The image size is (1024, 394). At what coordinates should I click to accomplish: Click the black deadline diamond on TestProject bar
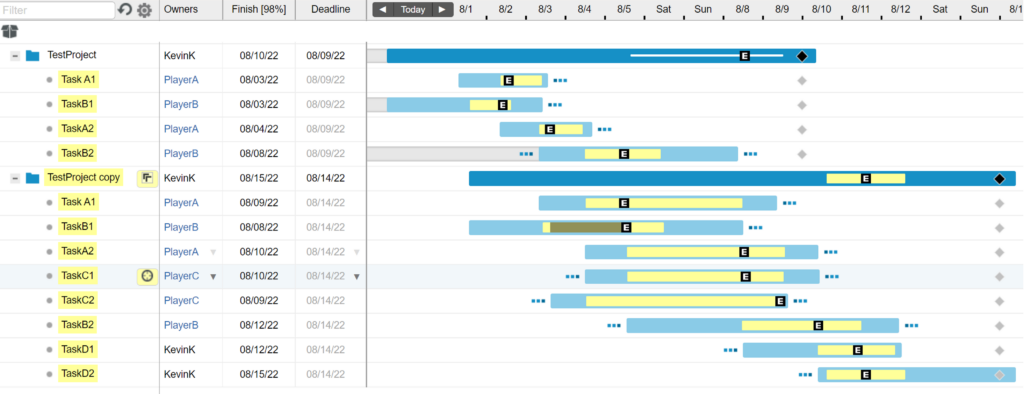pos(802,56)
